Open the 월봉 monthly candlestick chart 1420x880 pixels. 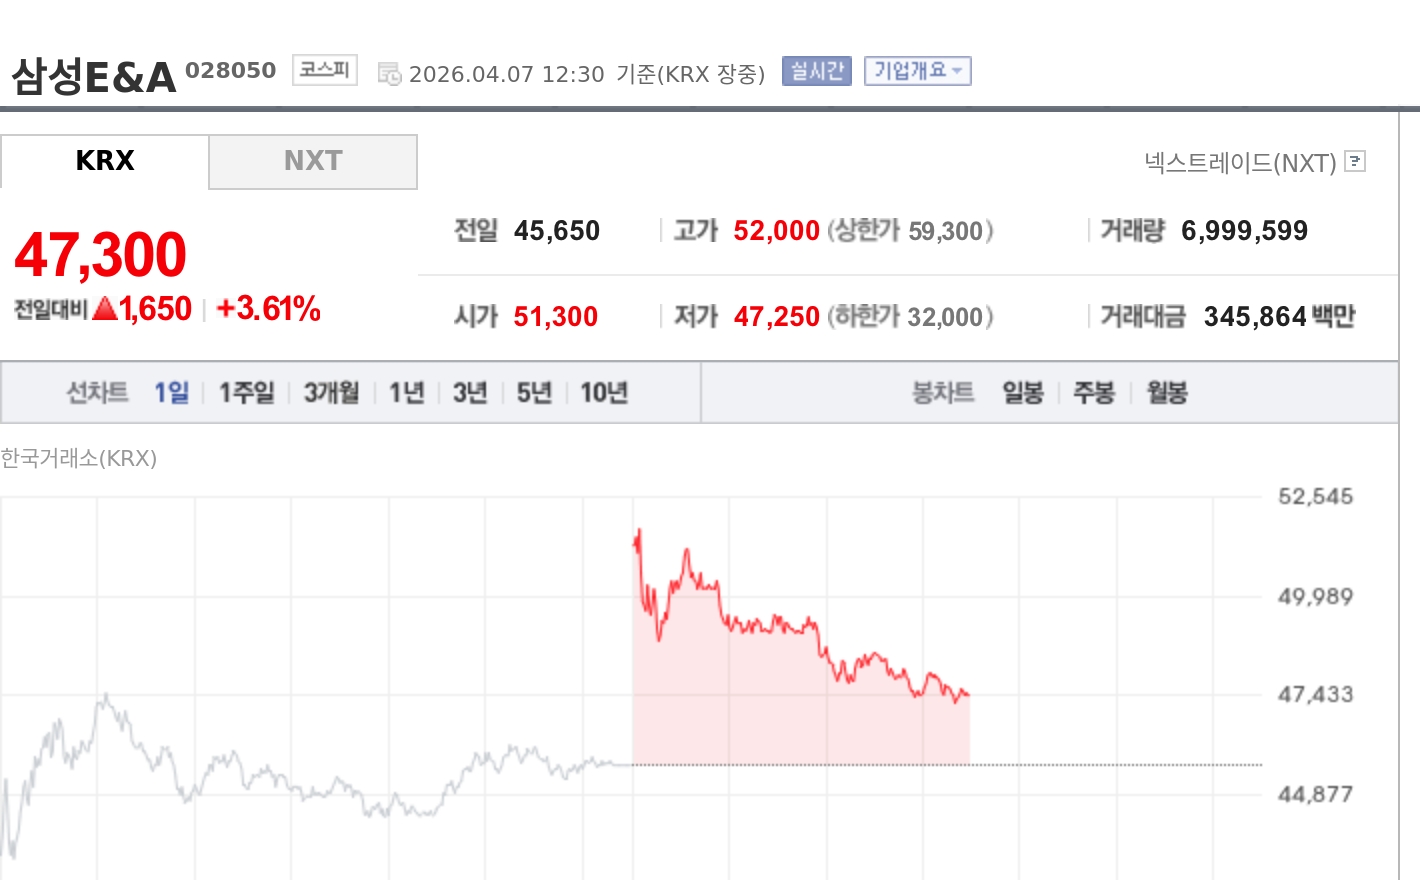click(x=1166, y=392)
